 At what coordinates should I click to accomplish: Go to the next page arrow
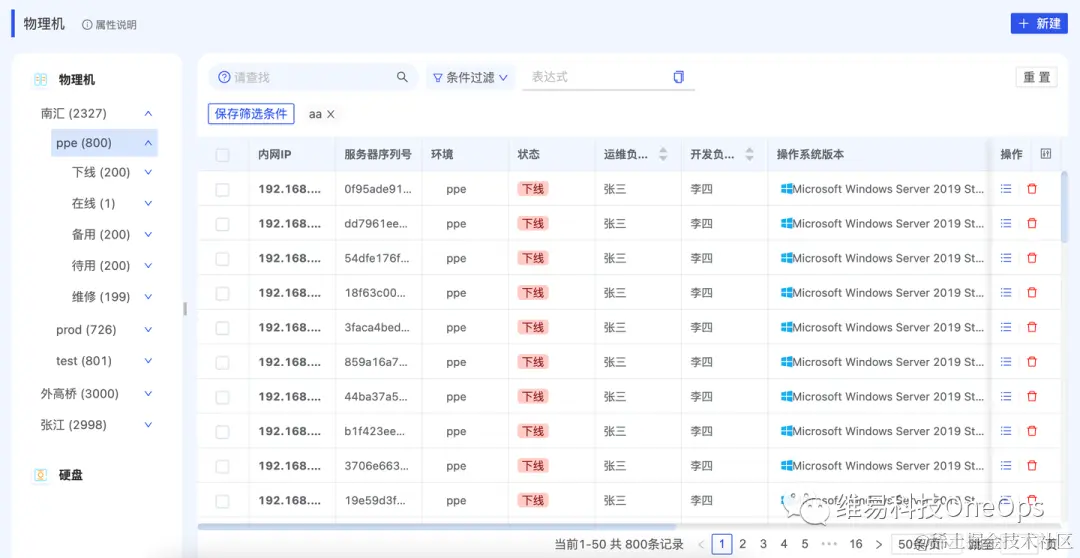point(878,544)
